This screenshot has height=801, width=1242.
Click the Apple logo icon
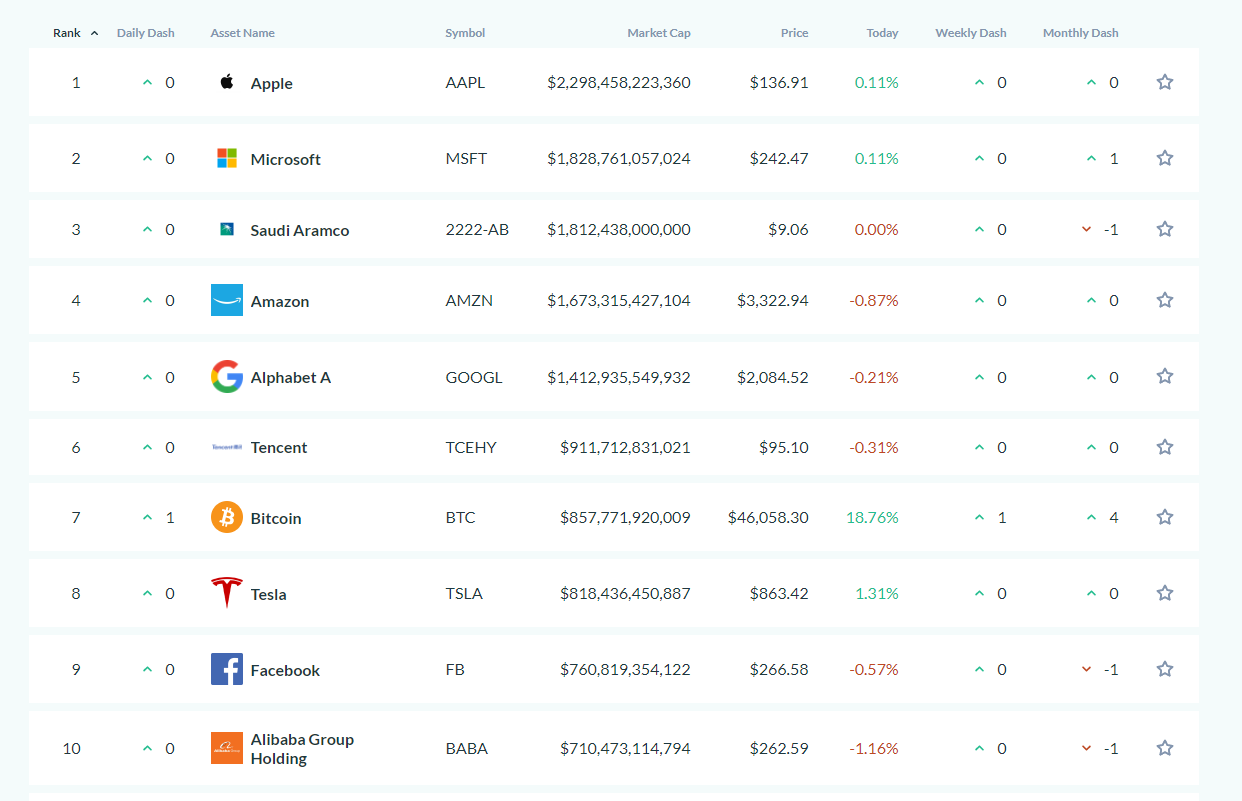tap(227, 82)
